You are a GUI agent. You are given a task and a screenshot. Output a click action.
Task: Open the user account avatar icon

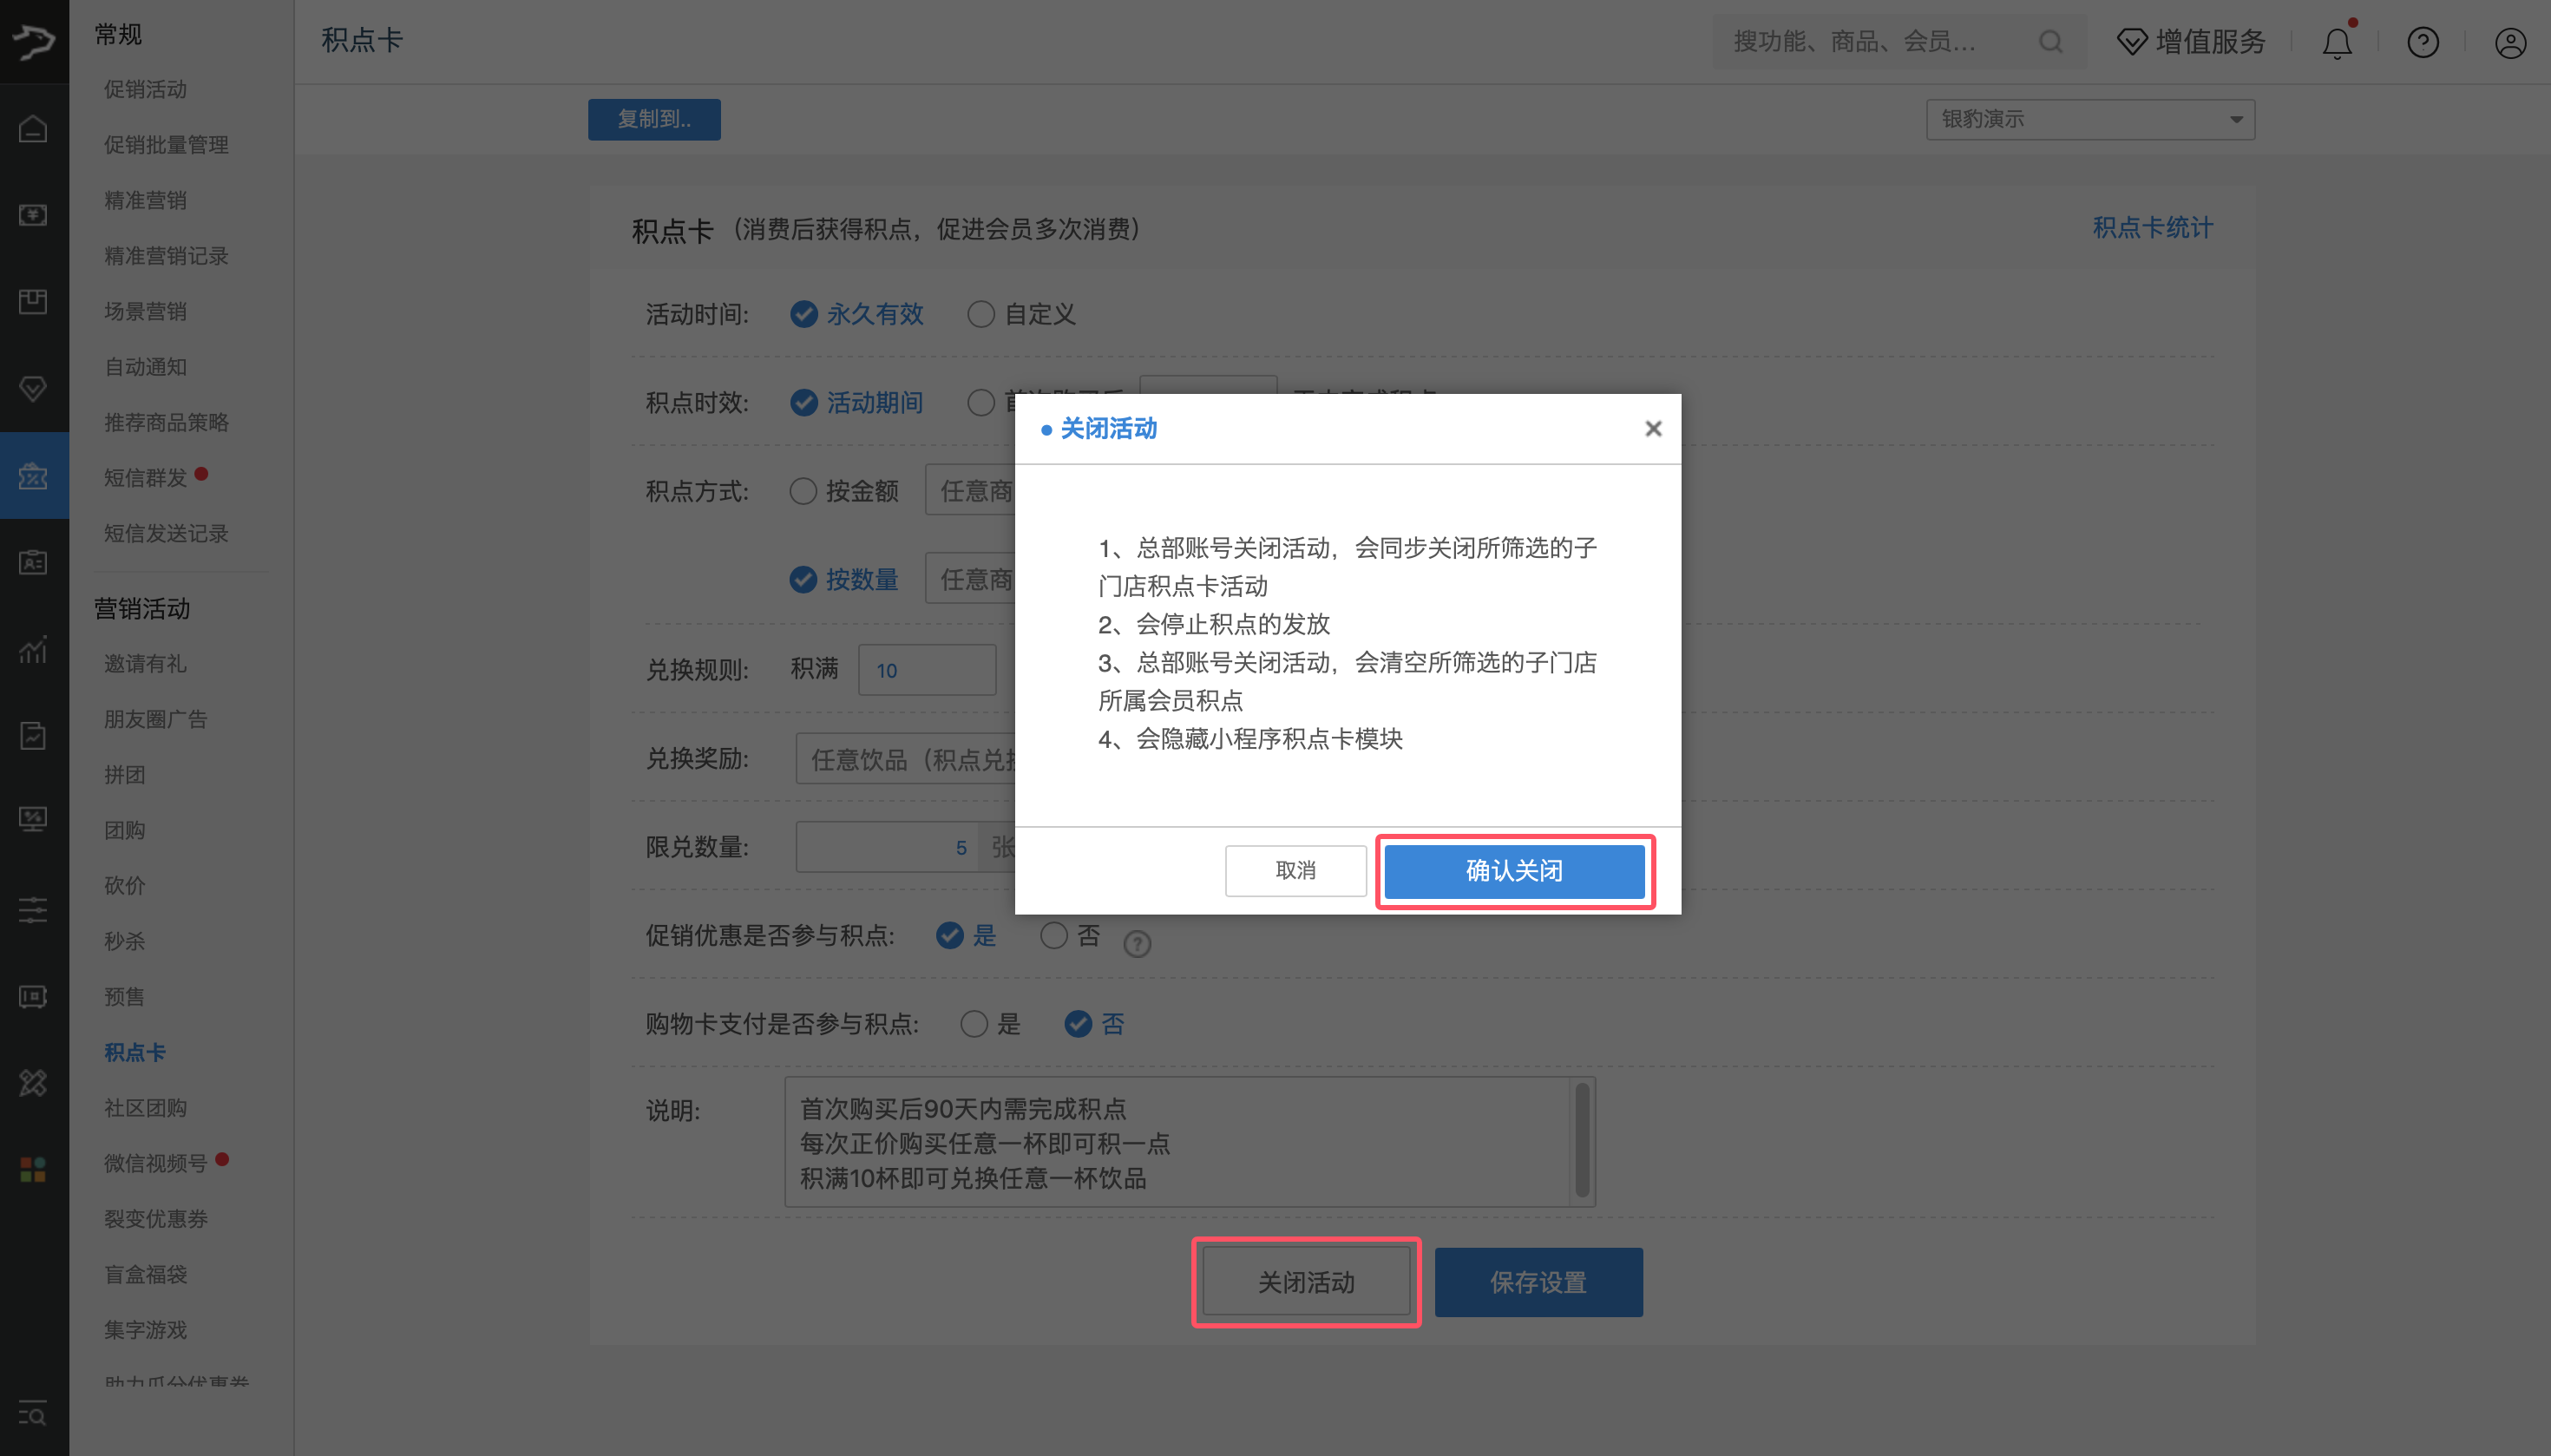(x=2510, y=42)
